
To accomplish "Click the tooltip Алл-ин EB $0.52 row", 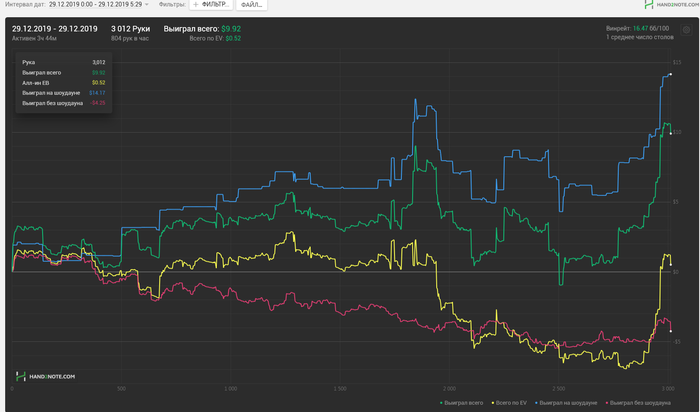I will 64,83.
